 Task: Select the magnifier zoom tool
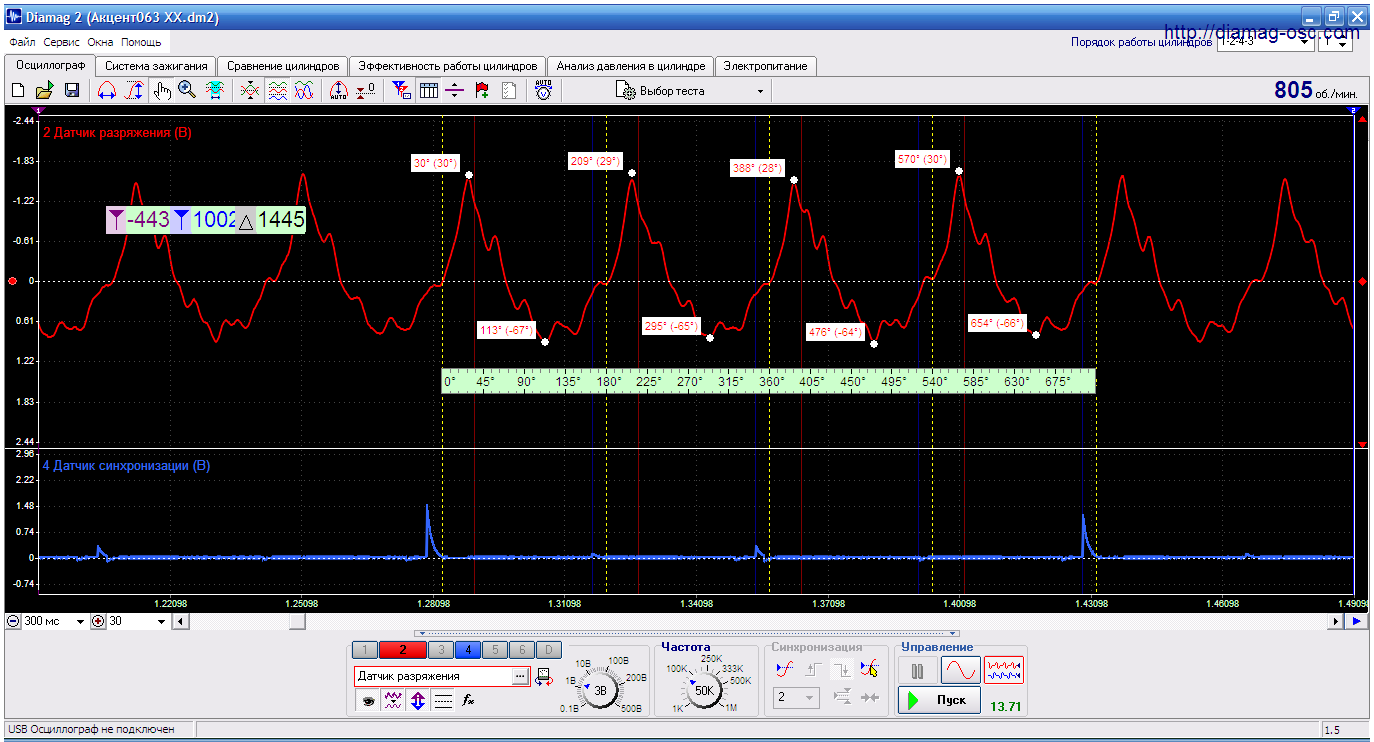pyautogui.click(x=187, y=91)
